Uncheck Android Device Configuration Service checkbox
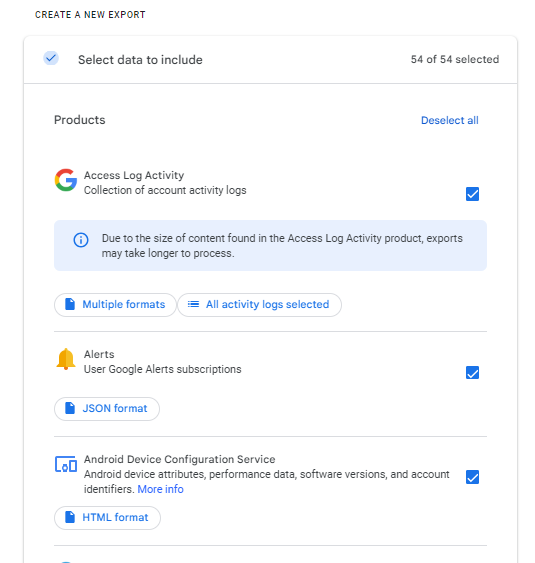 pos(472,477)
